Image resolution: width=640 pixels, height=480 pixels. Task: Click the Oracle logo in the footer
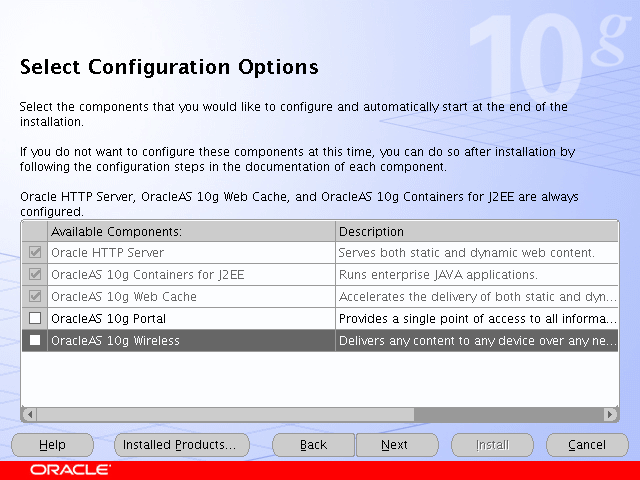point(70,470)
